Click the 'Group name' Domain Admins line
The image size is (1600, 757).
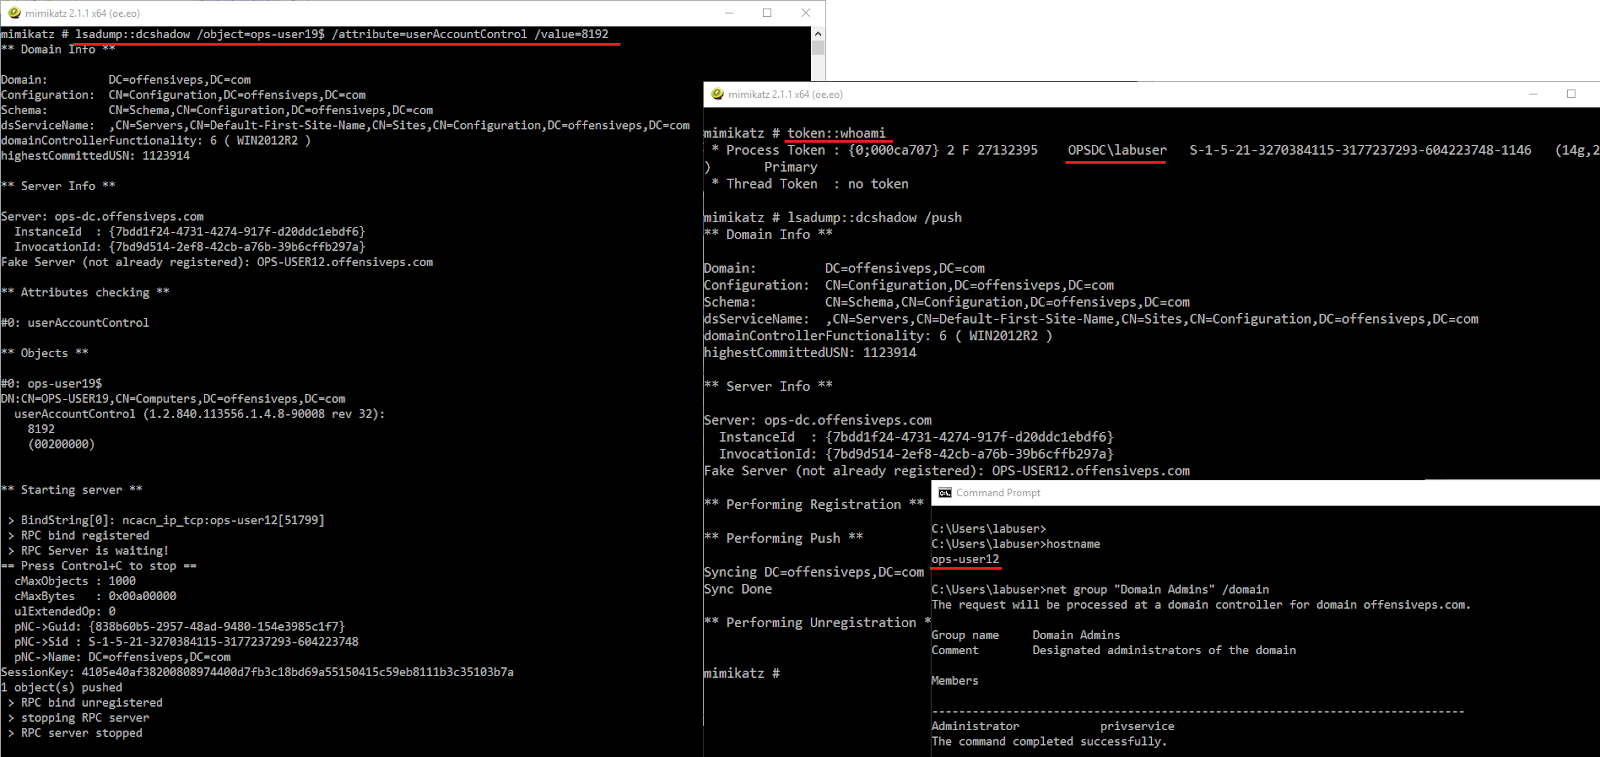(1026, 635)
